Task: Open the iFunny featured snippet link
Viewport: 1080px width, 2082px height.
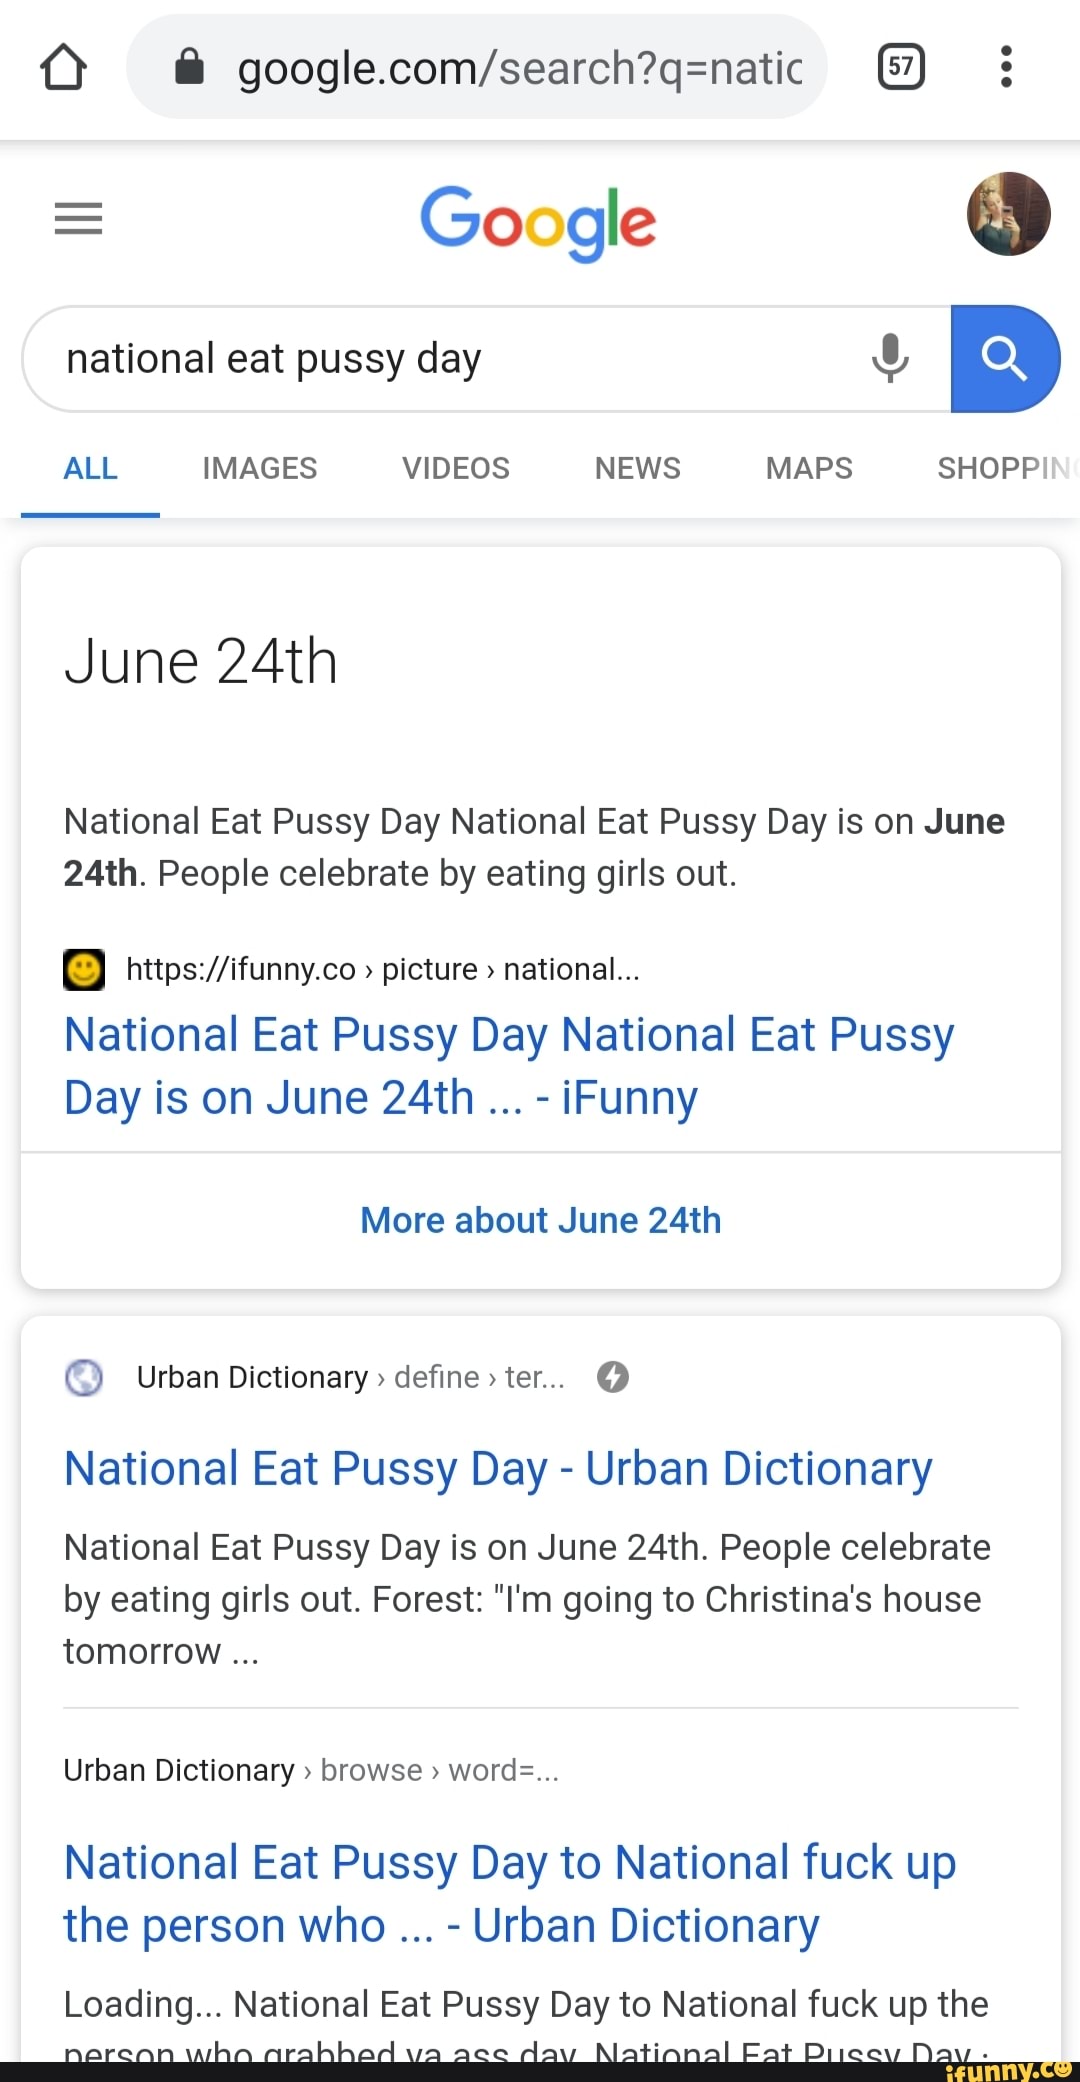Action: click(508, 1066)
